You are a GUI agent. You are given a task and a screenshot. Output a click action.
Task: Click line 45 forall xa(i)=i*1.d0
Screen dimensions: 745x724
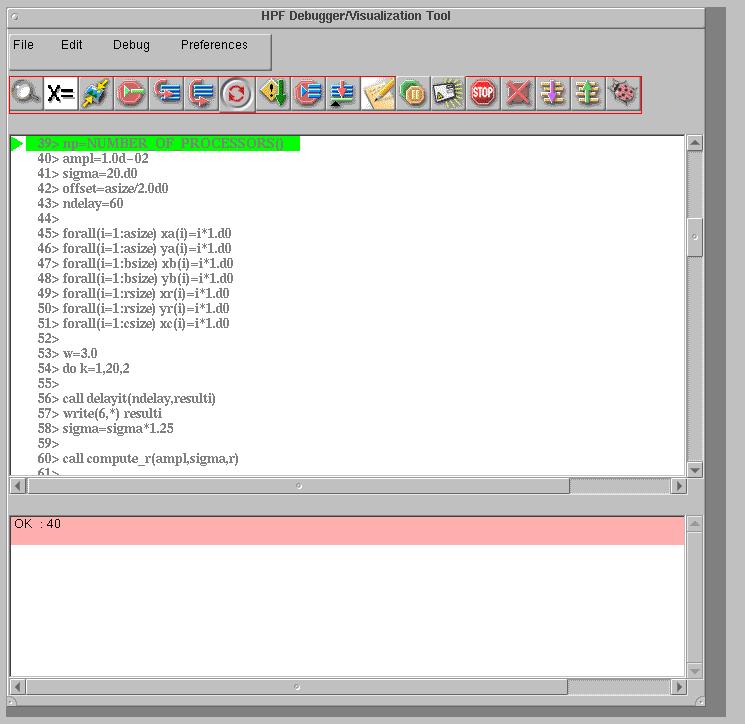coord(134,233)
